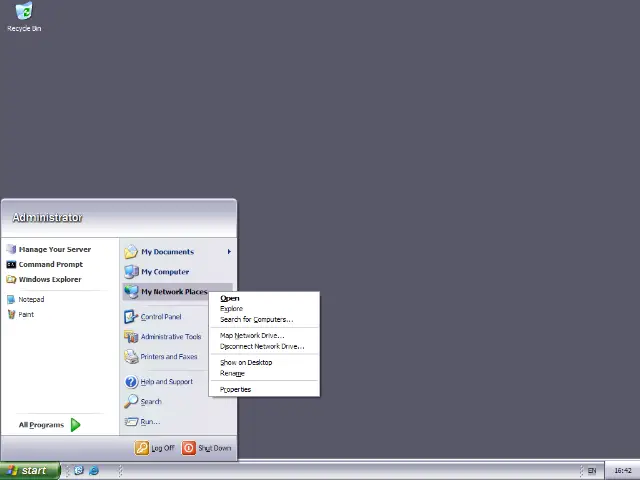Expand All Programs with the green arrow
The width and height of the screenshot is (640, 480).
coord(76,425)
